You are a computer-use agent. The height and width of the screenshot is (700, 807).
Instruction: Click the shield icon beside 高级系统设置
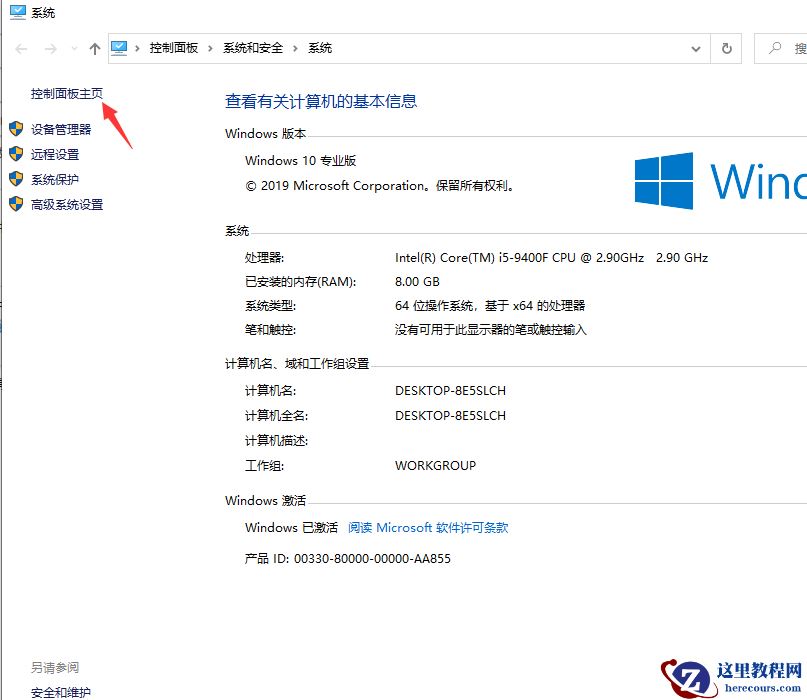[15, 204]
